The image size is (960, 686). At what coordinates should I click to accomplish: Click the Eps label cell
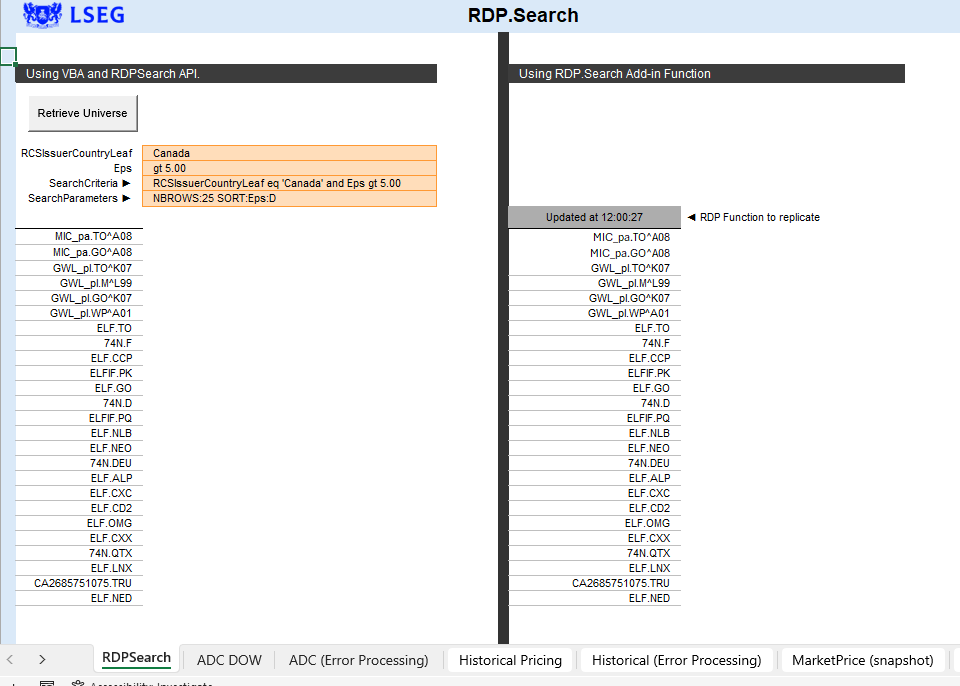pyautogui.click(x=122, y=168)
